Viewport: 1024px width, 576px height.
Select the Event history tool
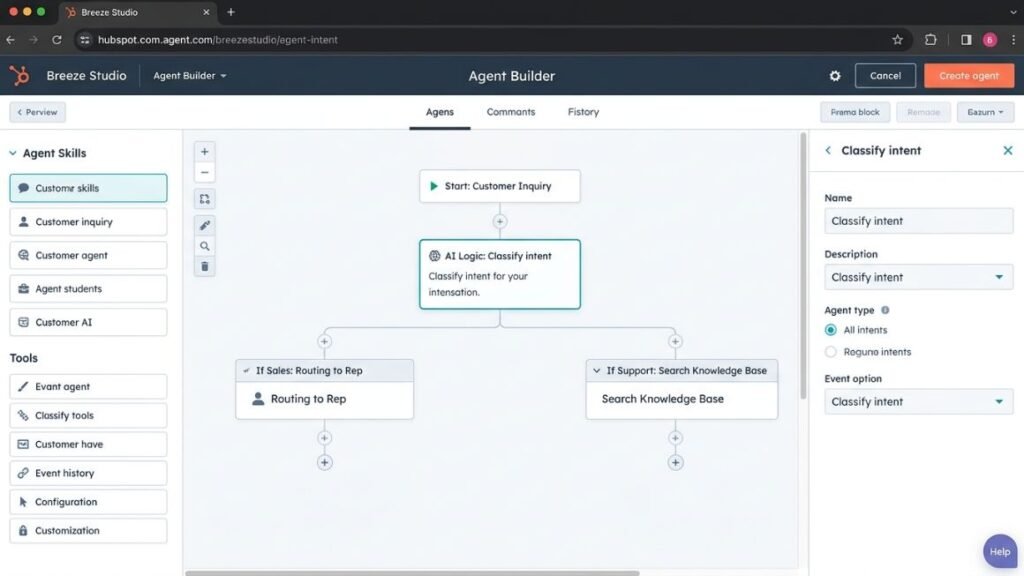[88, 473]
